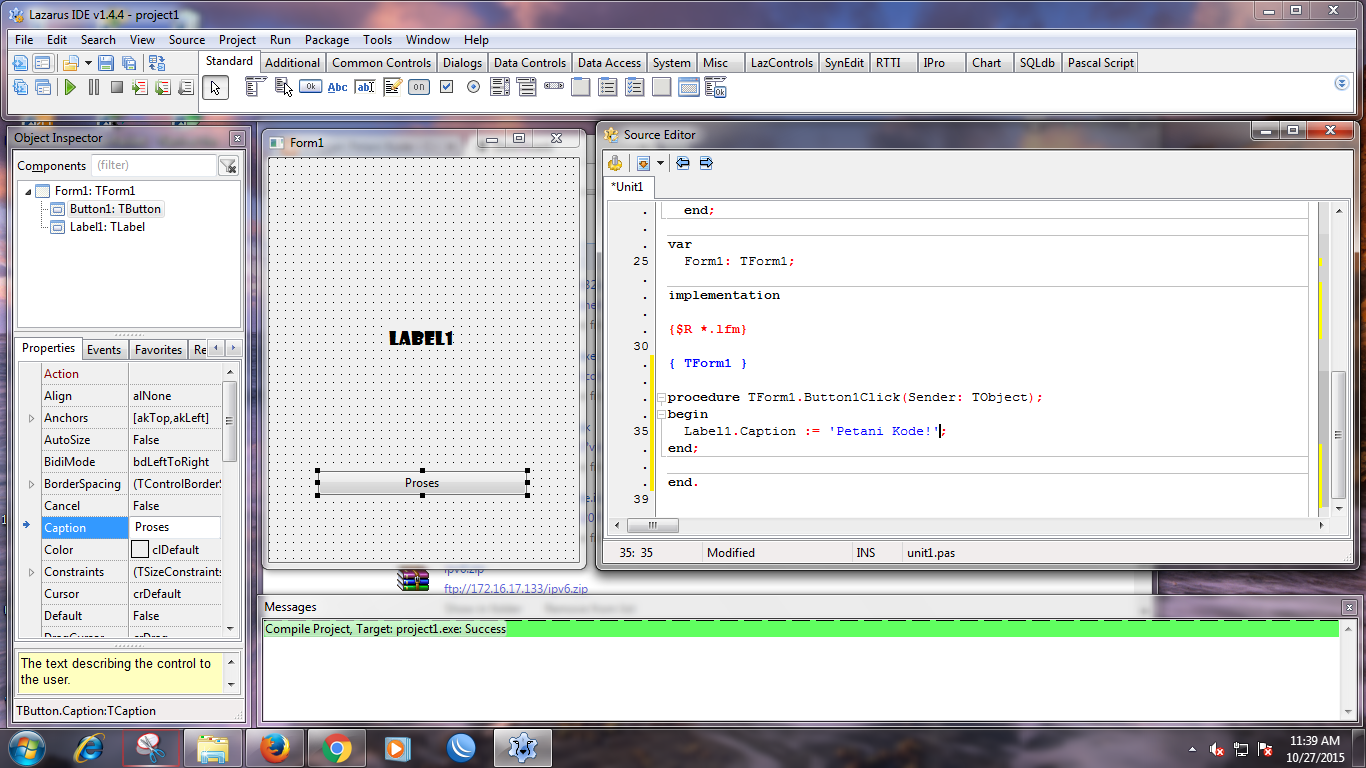
Task: Click the yellow gear icon in the Source Editor
Action: click(617, 163)
